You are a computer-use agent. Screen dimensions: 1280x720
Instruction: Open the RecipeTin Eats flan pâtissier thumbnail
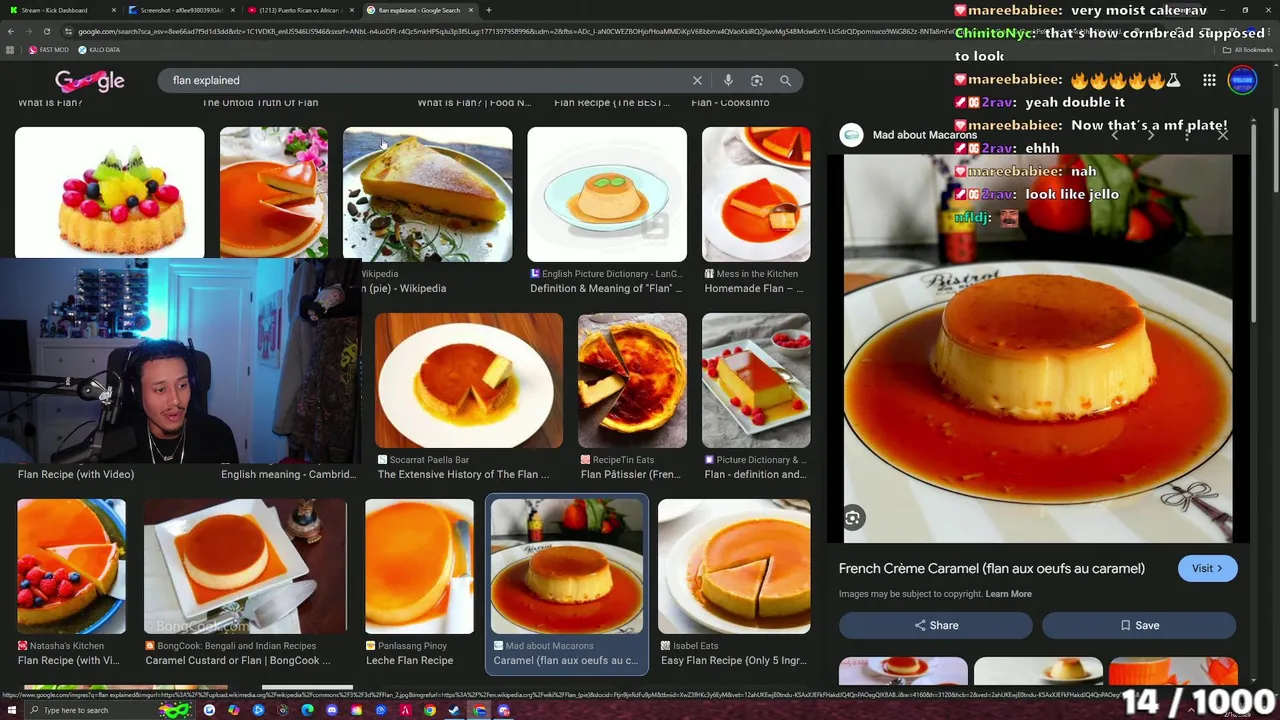coord(632,380)
